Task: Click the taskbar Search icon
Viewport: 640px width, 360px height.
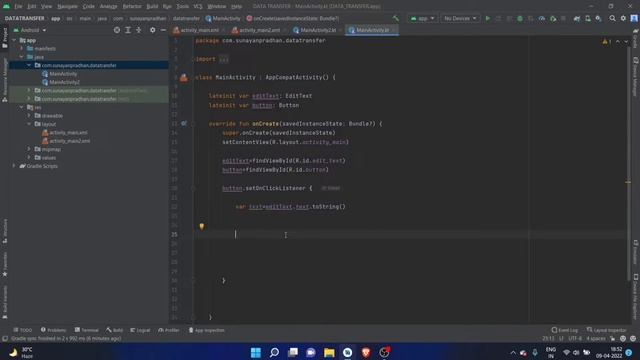Action: (x=274, y=352)
